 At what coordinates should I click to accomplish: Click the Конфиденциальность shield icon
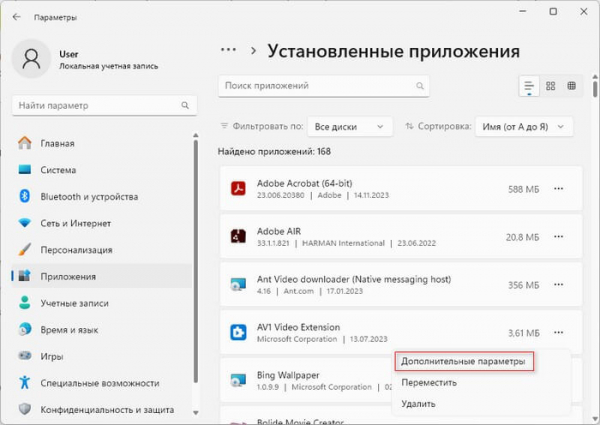(25, 409)
